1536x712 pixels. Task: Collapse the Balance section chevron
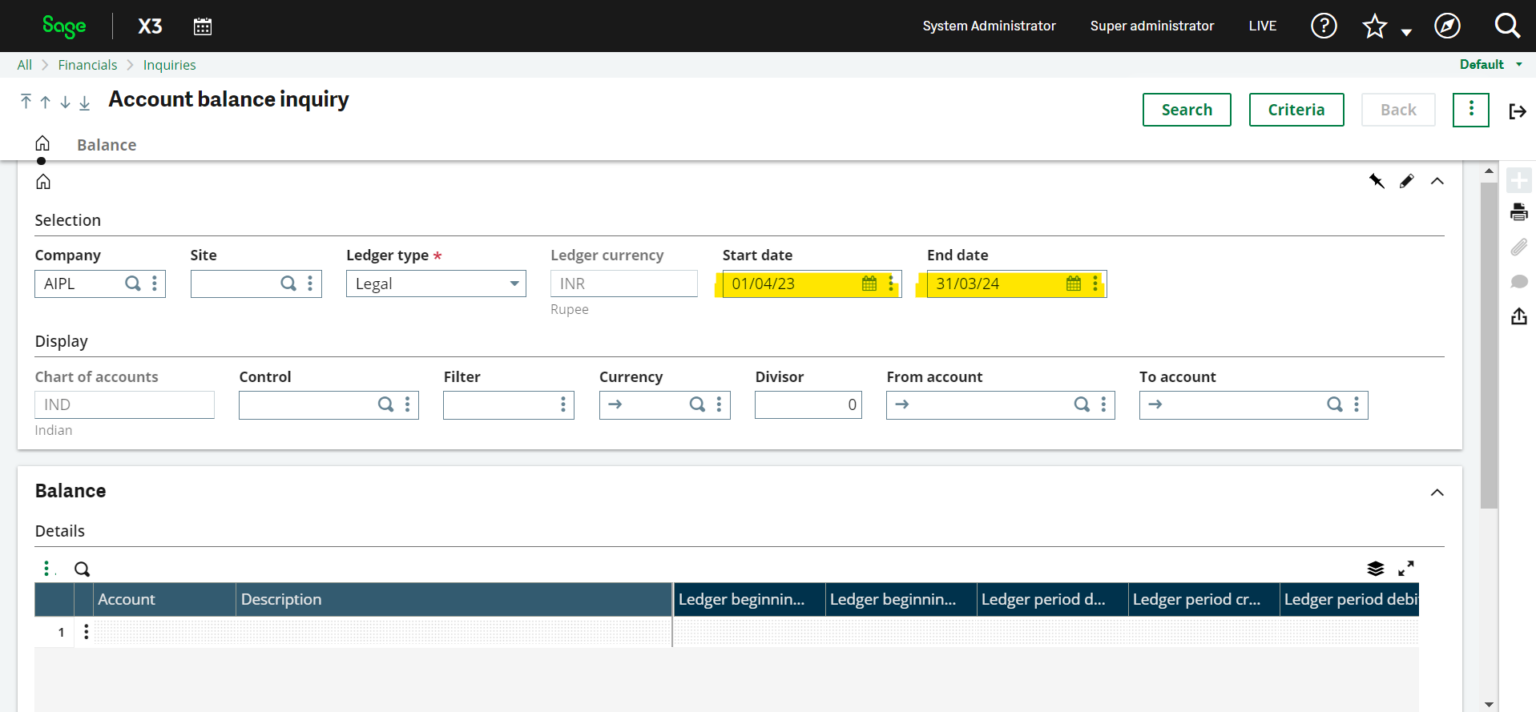1437,491
